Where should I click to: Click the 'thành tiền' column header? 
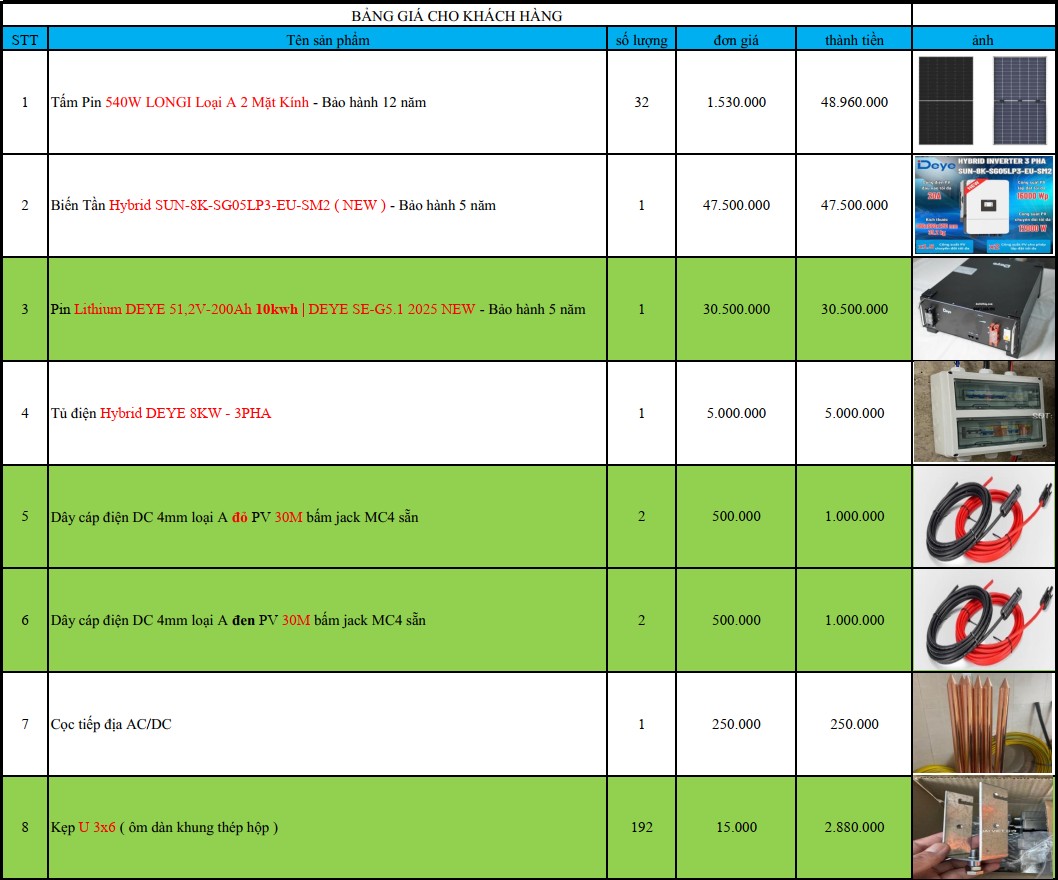click(854, 40)
